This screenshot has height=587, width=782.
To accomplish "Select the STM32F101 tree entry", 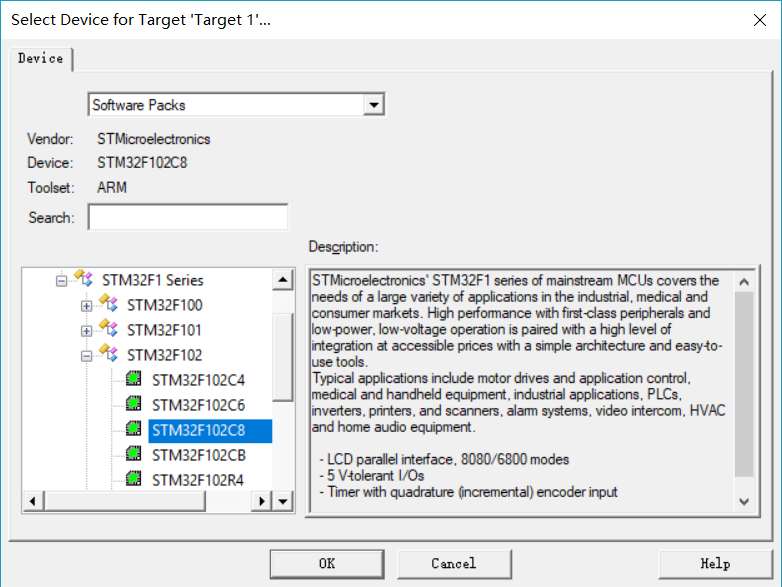I will (164, 330).
